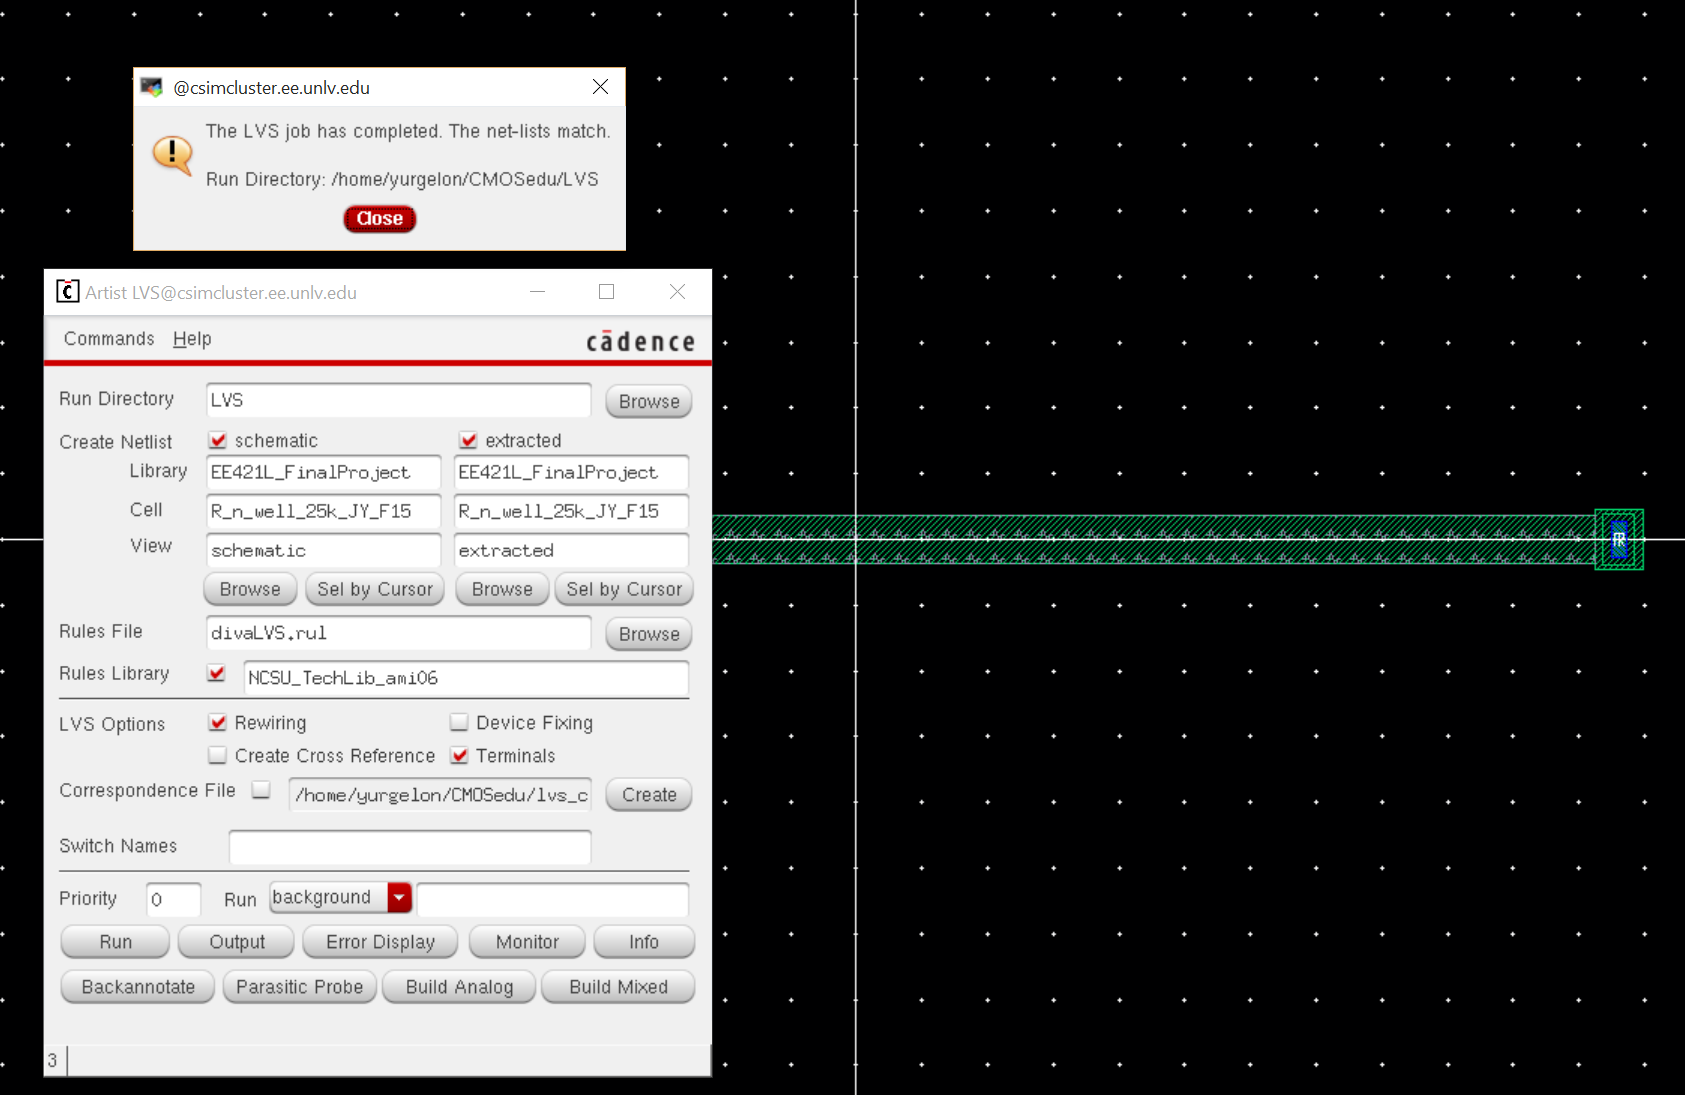
Task: Enable Create Cross Reference option
Action: point(218,755)
